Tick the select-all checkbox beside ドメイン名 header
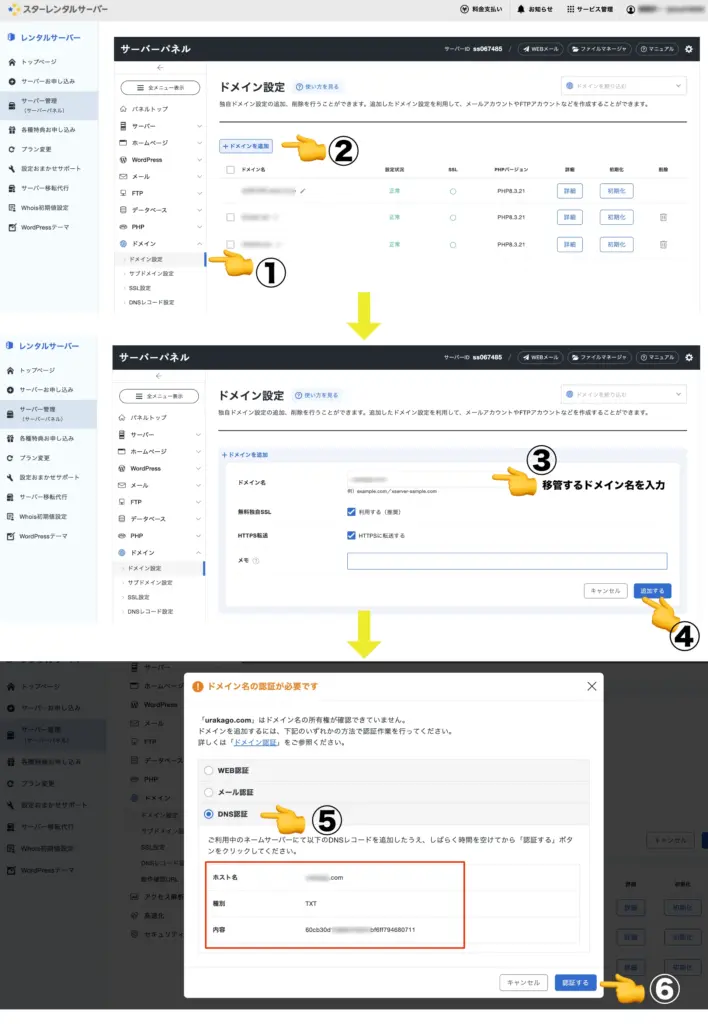This screenshot has width=708, height=1024. tap(230, 170)
